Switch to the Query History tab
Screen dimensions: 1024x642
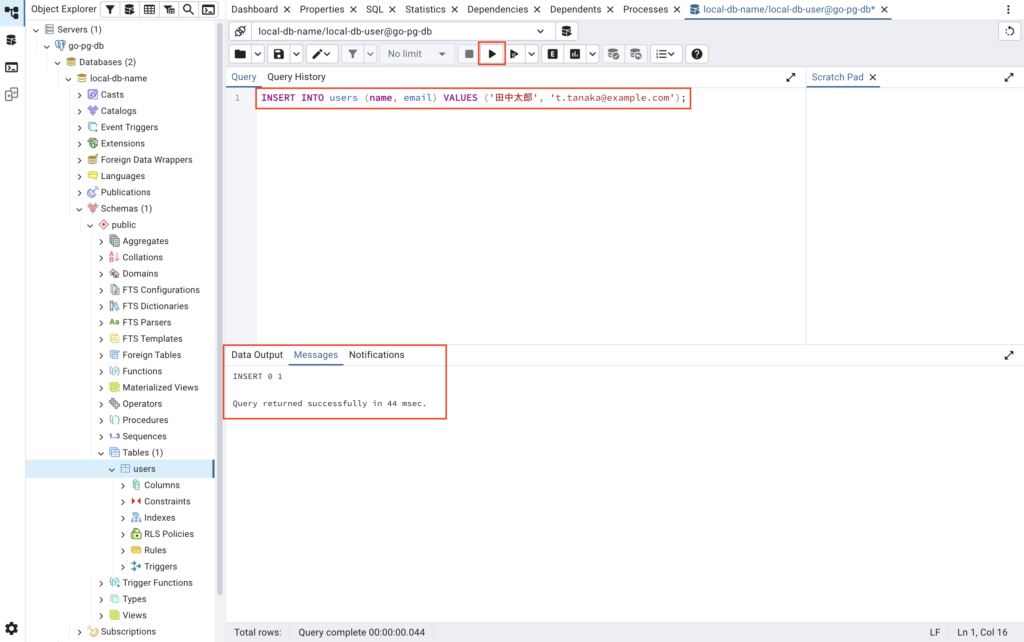tap(296, 77)
